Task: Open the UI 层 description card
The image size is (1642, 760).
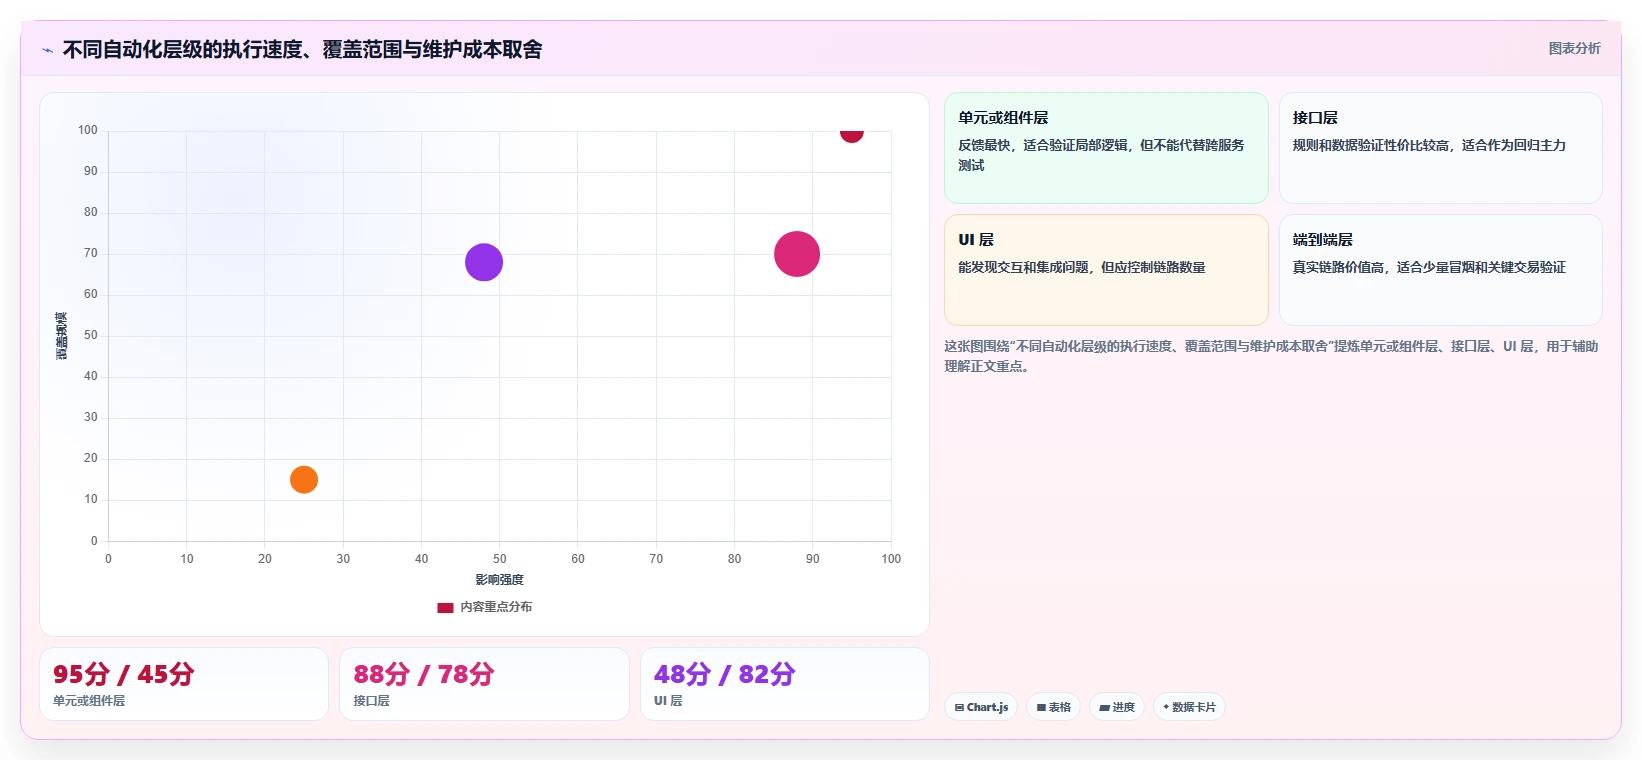Action: (x=1106, y=270)
